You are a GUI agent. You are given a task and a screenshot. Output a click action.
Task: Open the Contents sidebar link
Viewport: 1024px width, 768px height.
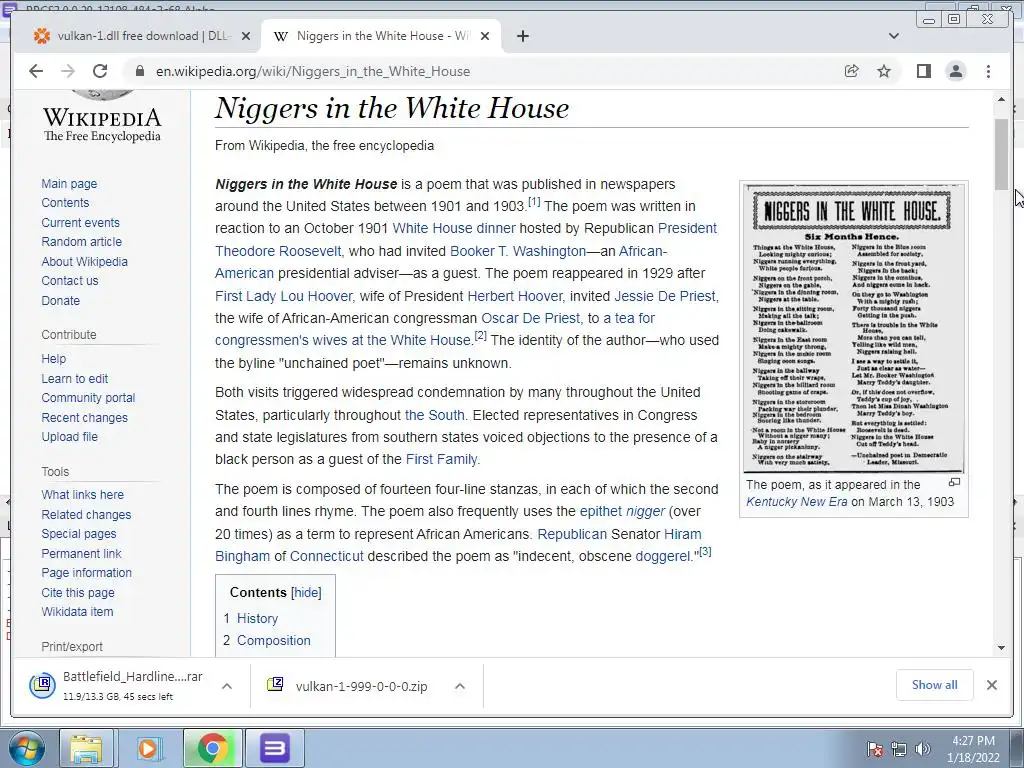pos(65,202)
